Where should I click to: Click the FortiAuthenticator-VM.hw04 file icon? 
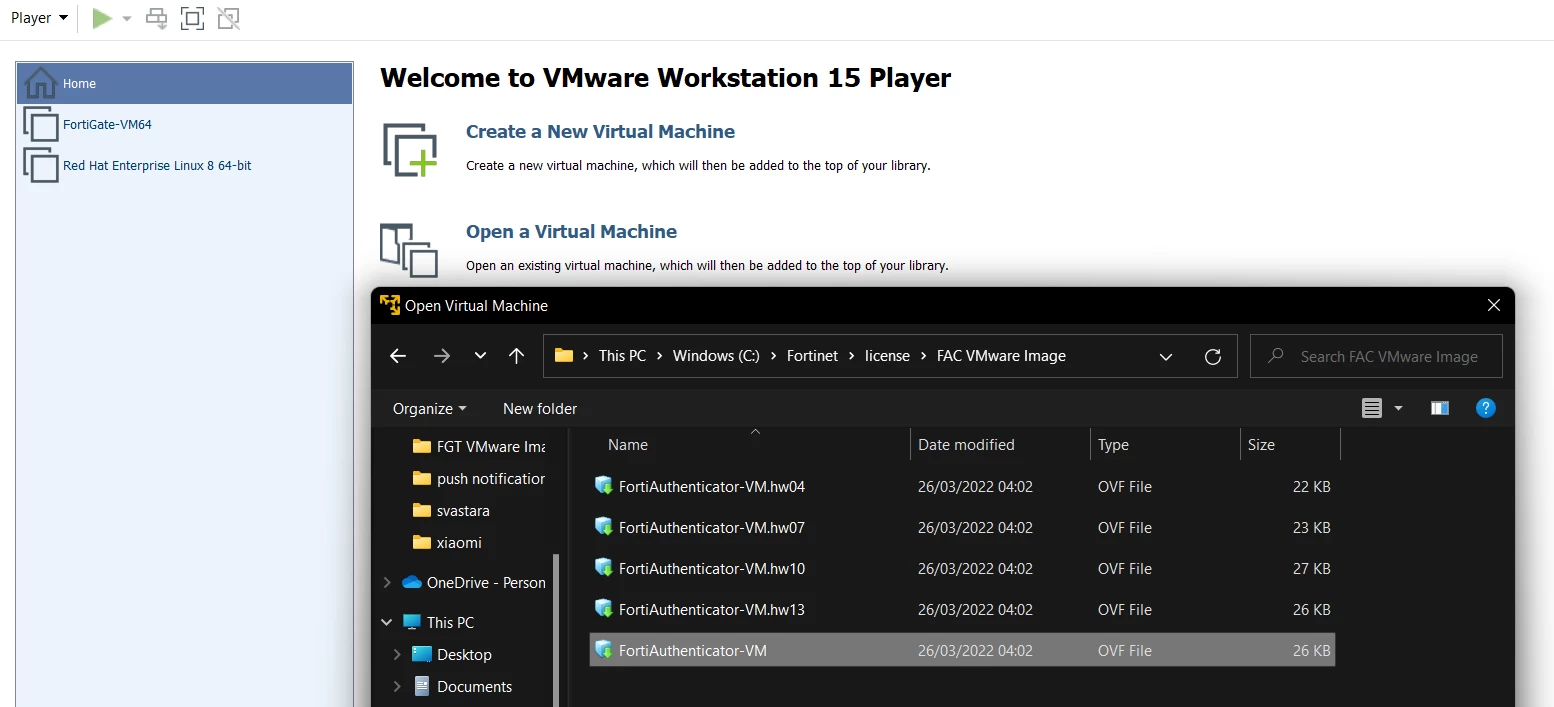click(x=604, y=486)
